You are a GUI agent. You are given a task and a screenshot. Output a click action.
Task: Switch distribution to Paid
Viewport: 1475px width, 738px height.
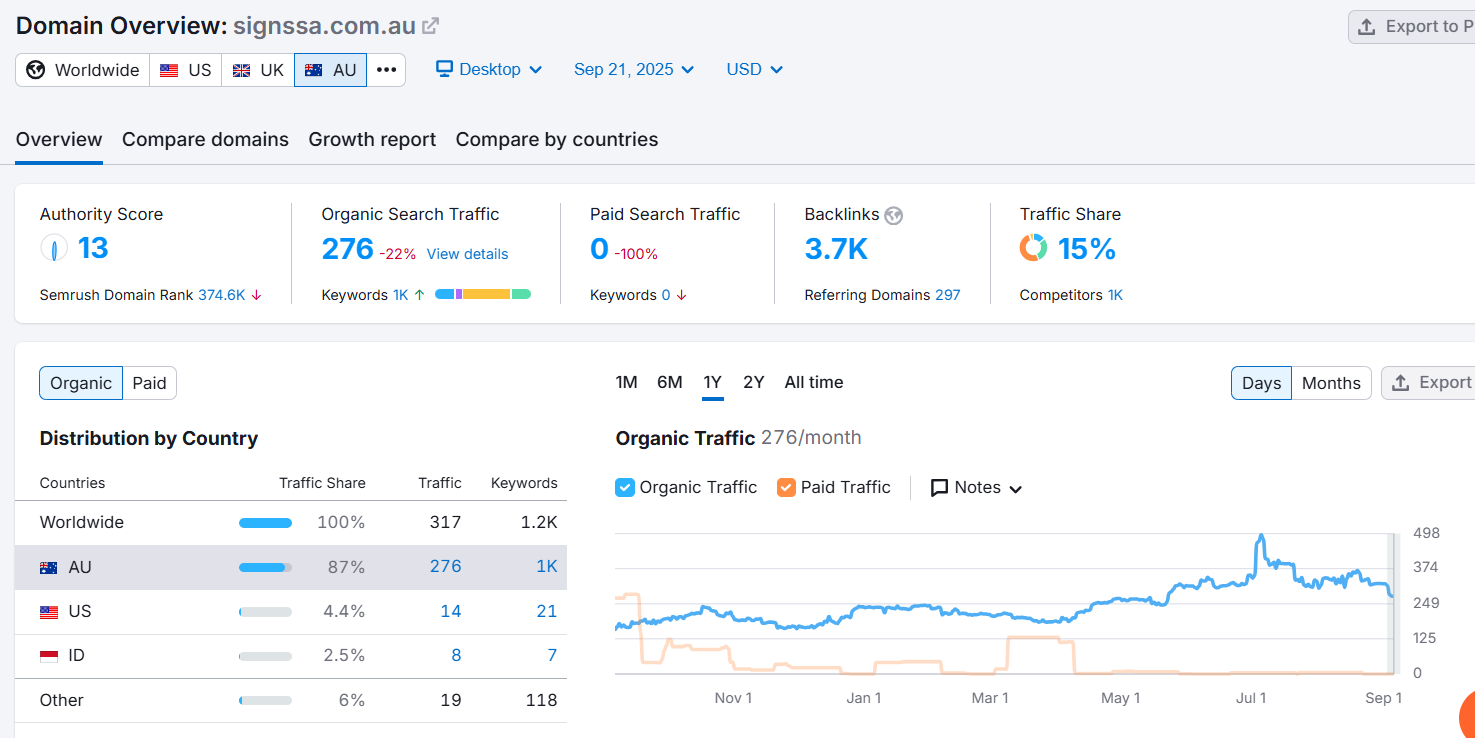click(x=150, y=383)
